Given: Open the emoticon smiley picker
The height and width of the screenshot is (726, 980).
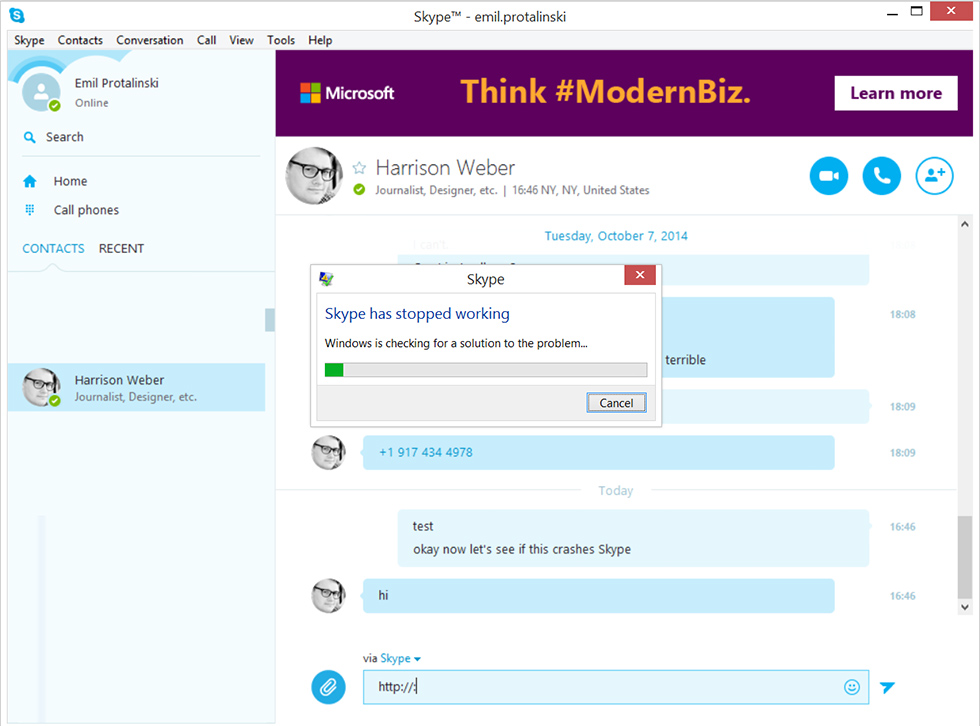Looking at the screenshot, I should (x=852, y=687).
